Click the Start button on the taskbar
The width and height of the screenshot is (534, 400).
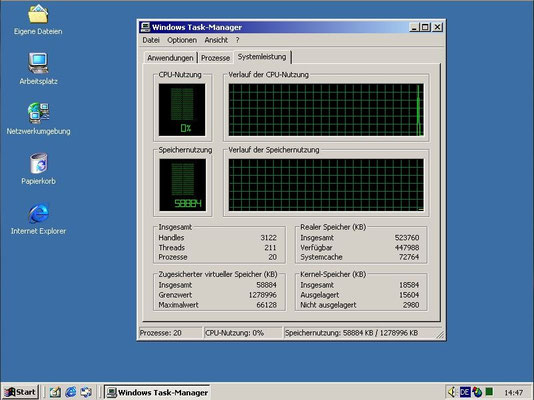click(x=20, y=392)
